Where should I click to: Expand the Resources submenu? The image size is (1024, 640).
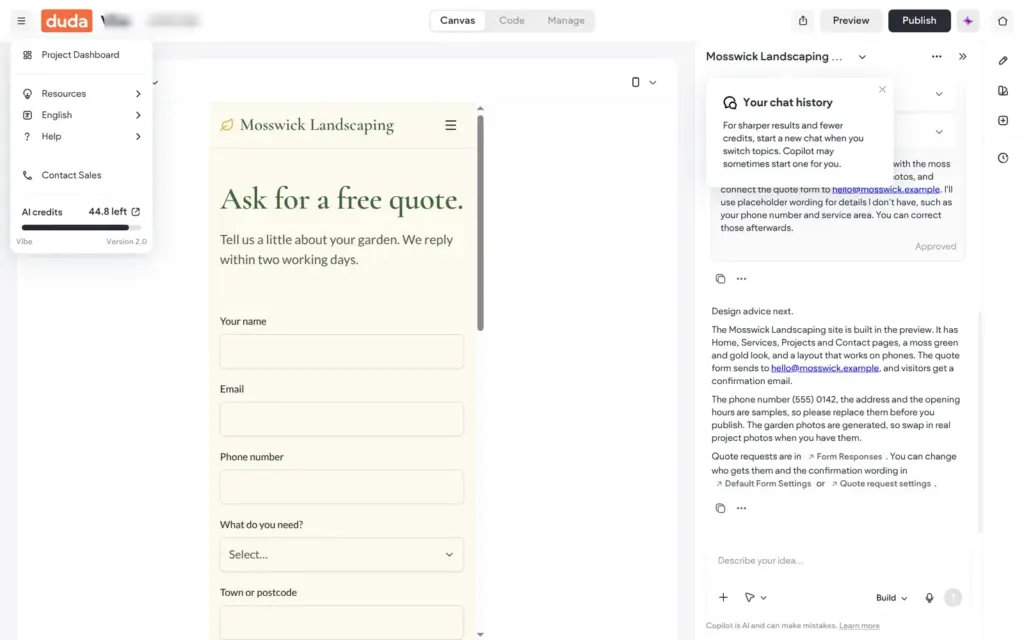coord(82,93)
